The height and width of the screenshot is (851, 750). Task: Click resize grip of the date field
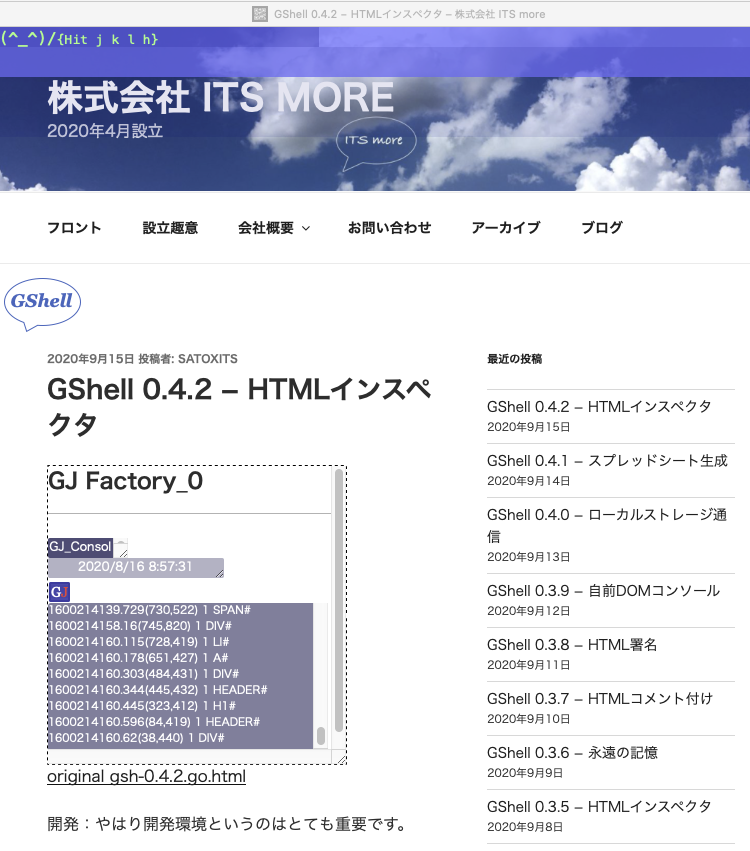point(219,573)
